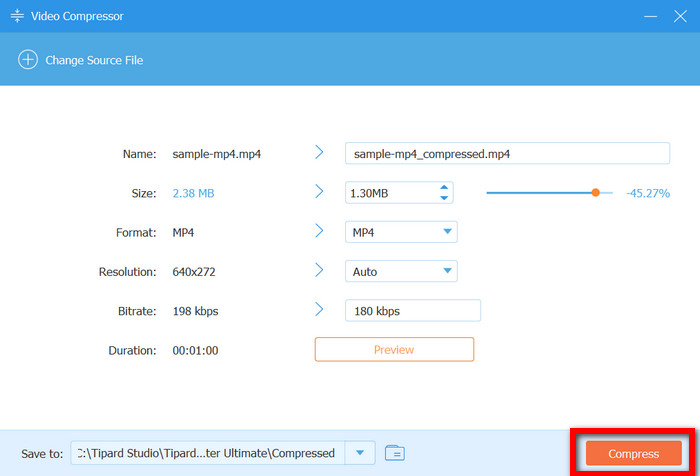Click the arrow next to sample-mp4.mp4 name

320,153
